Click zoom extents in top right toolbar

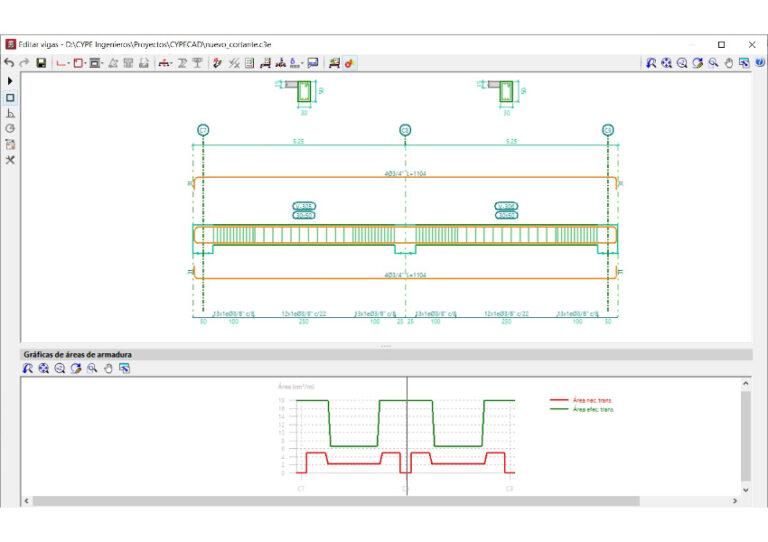click(667, 63)
